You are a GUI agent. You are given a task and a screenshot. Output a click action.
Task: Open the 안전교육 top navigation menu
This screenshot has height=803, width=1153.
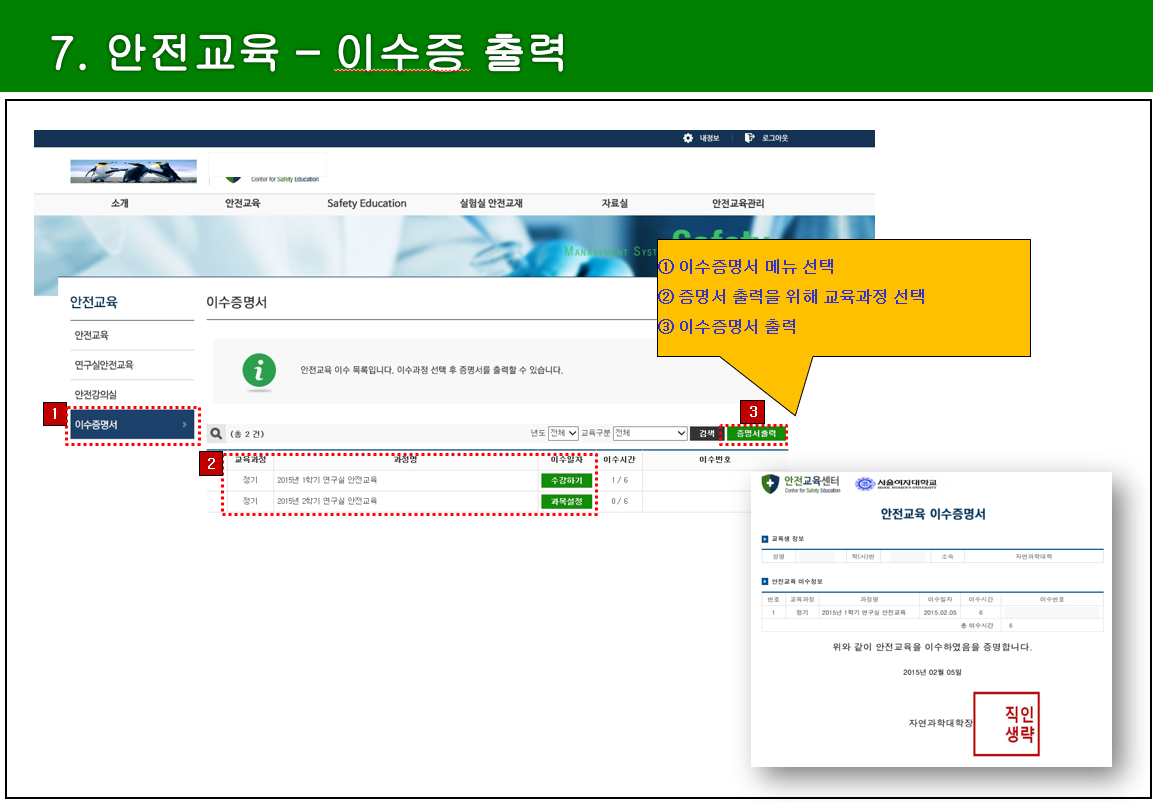point(243,204)
